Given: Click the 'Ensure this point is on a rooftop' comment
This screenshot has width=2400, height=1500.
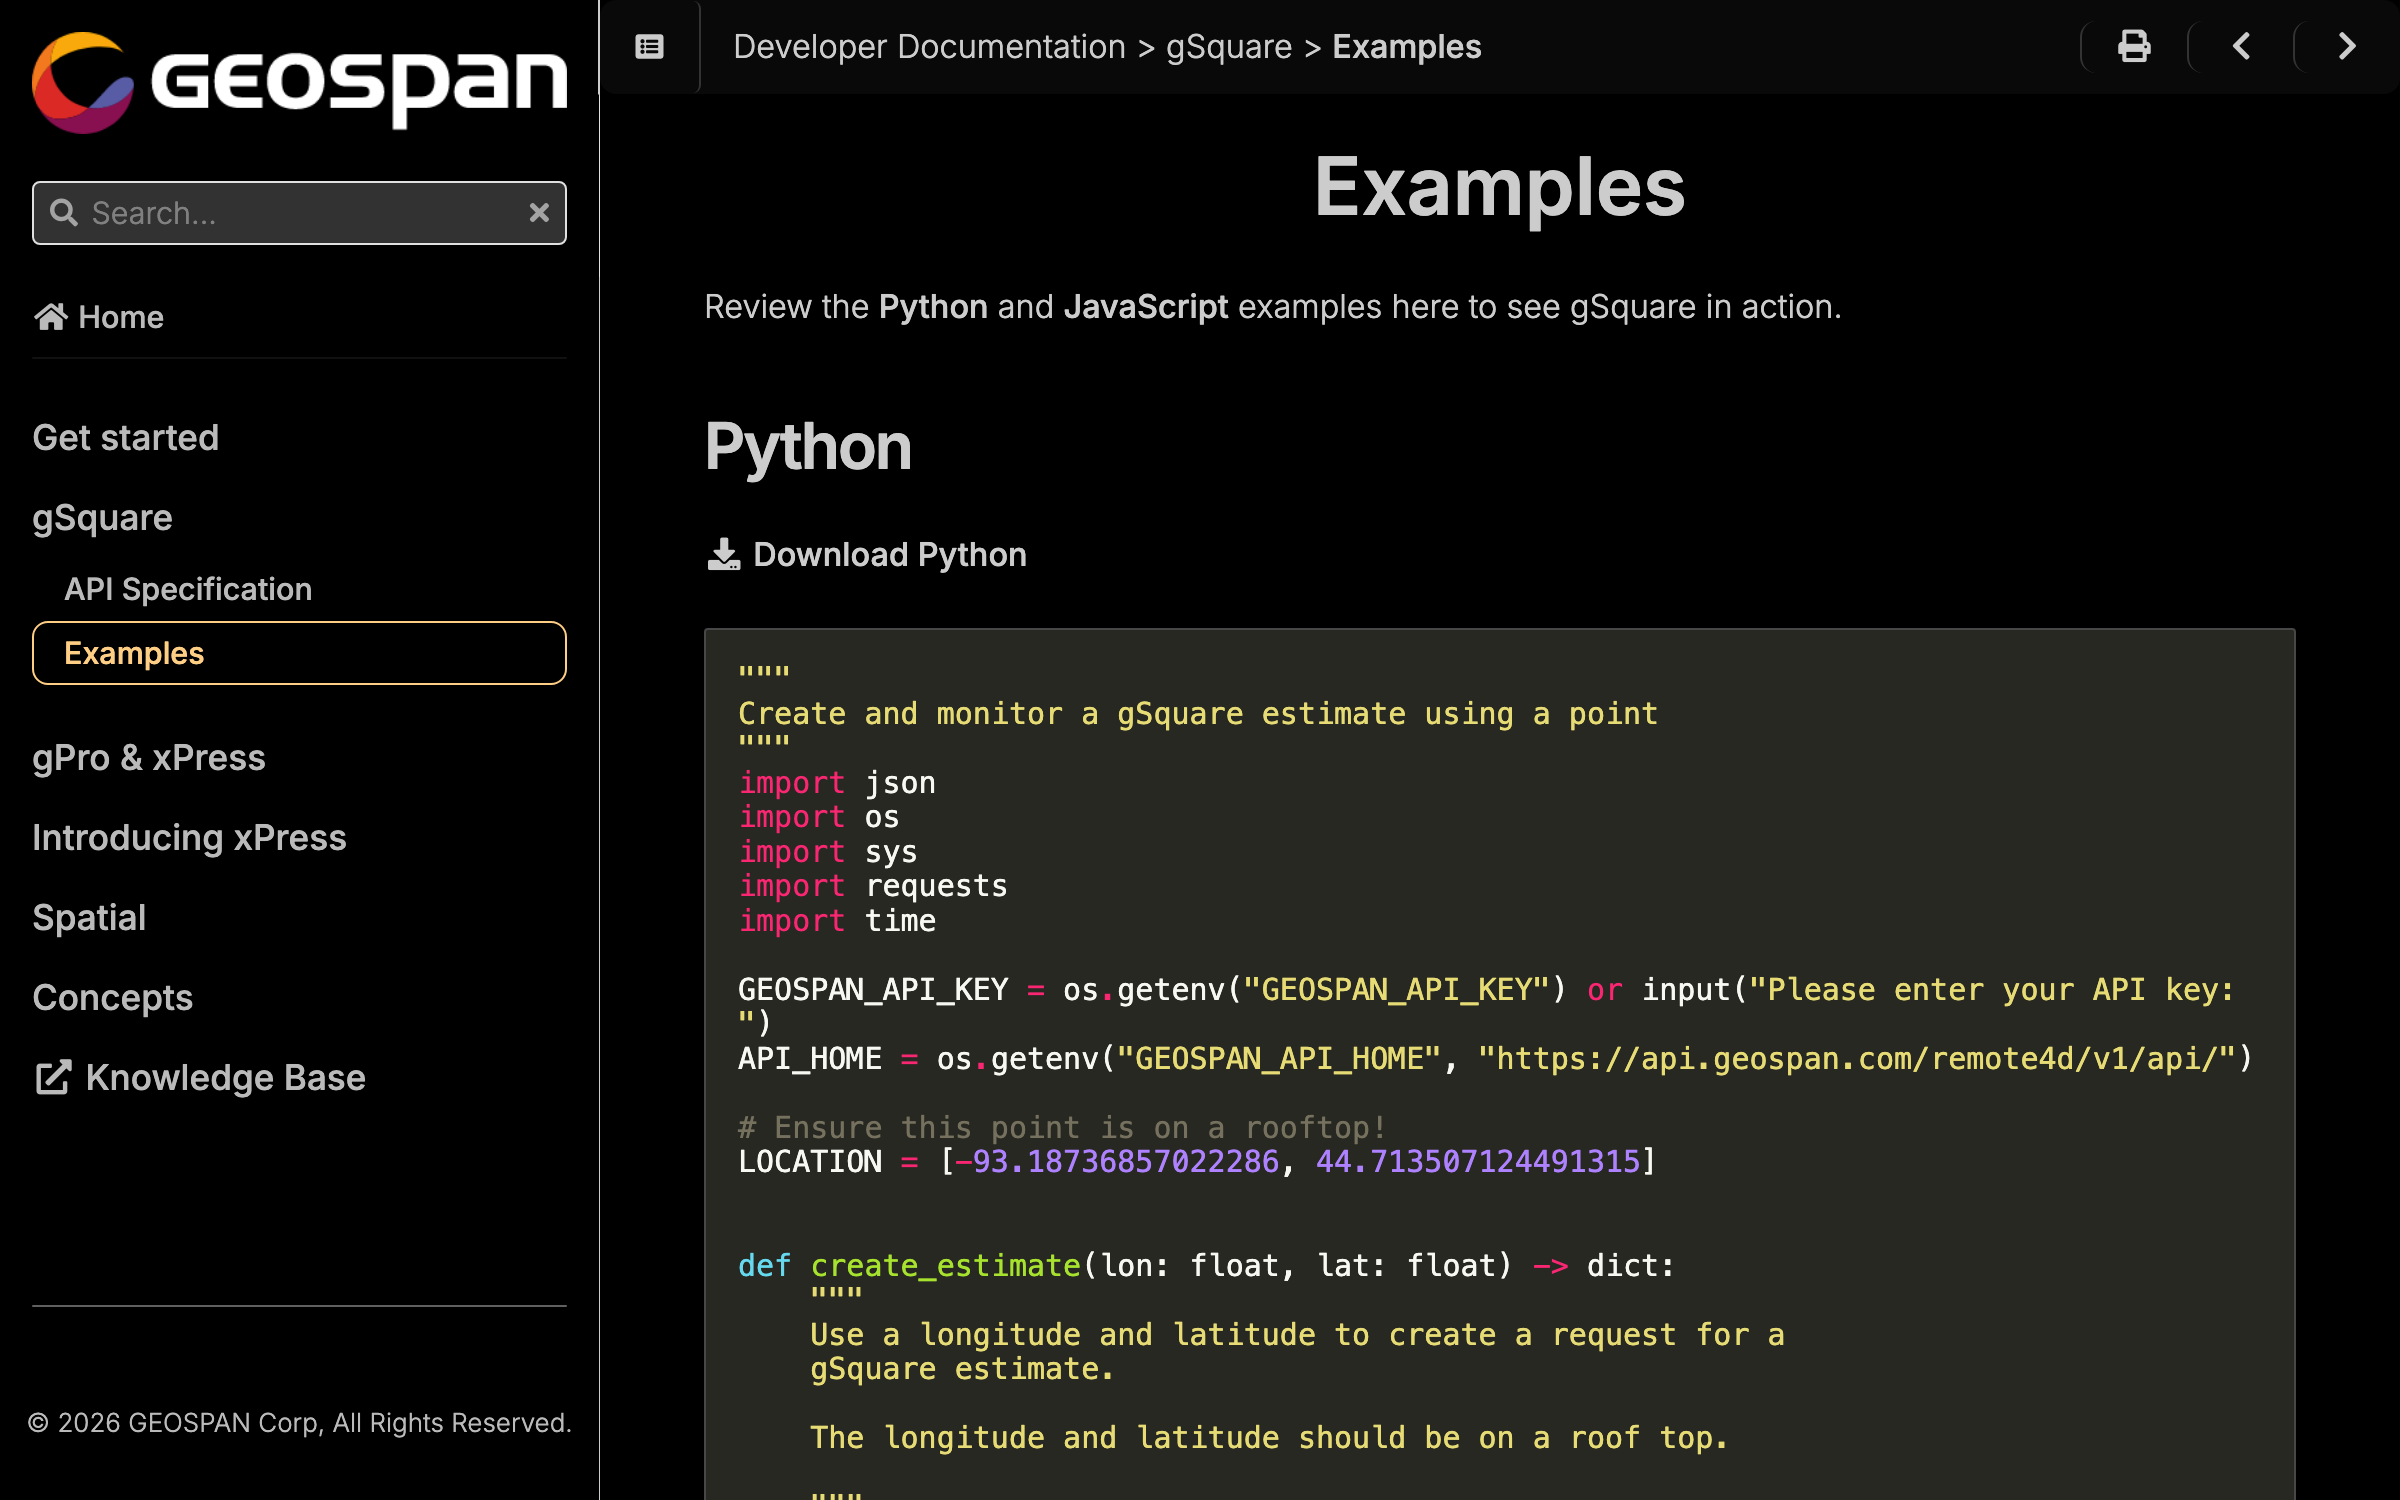Looking at the screenshot, I should (1062, 1127).
